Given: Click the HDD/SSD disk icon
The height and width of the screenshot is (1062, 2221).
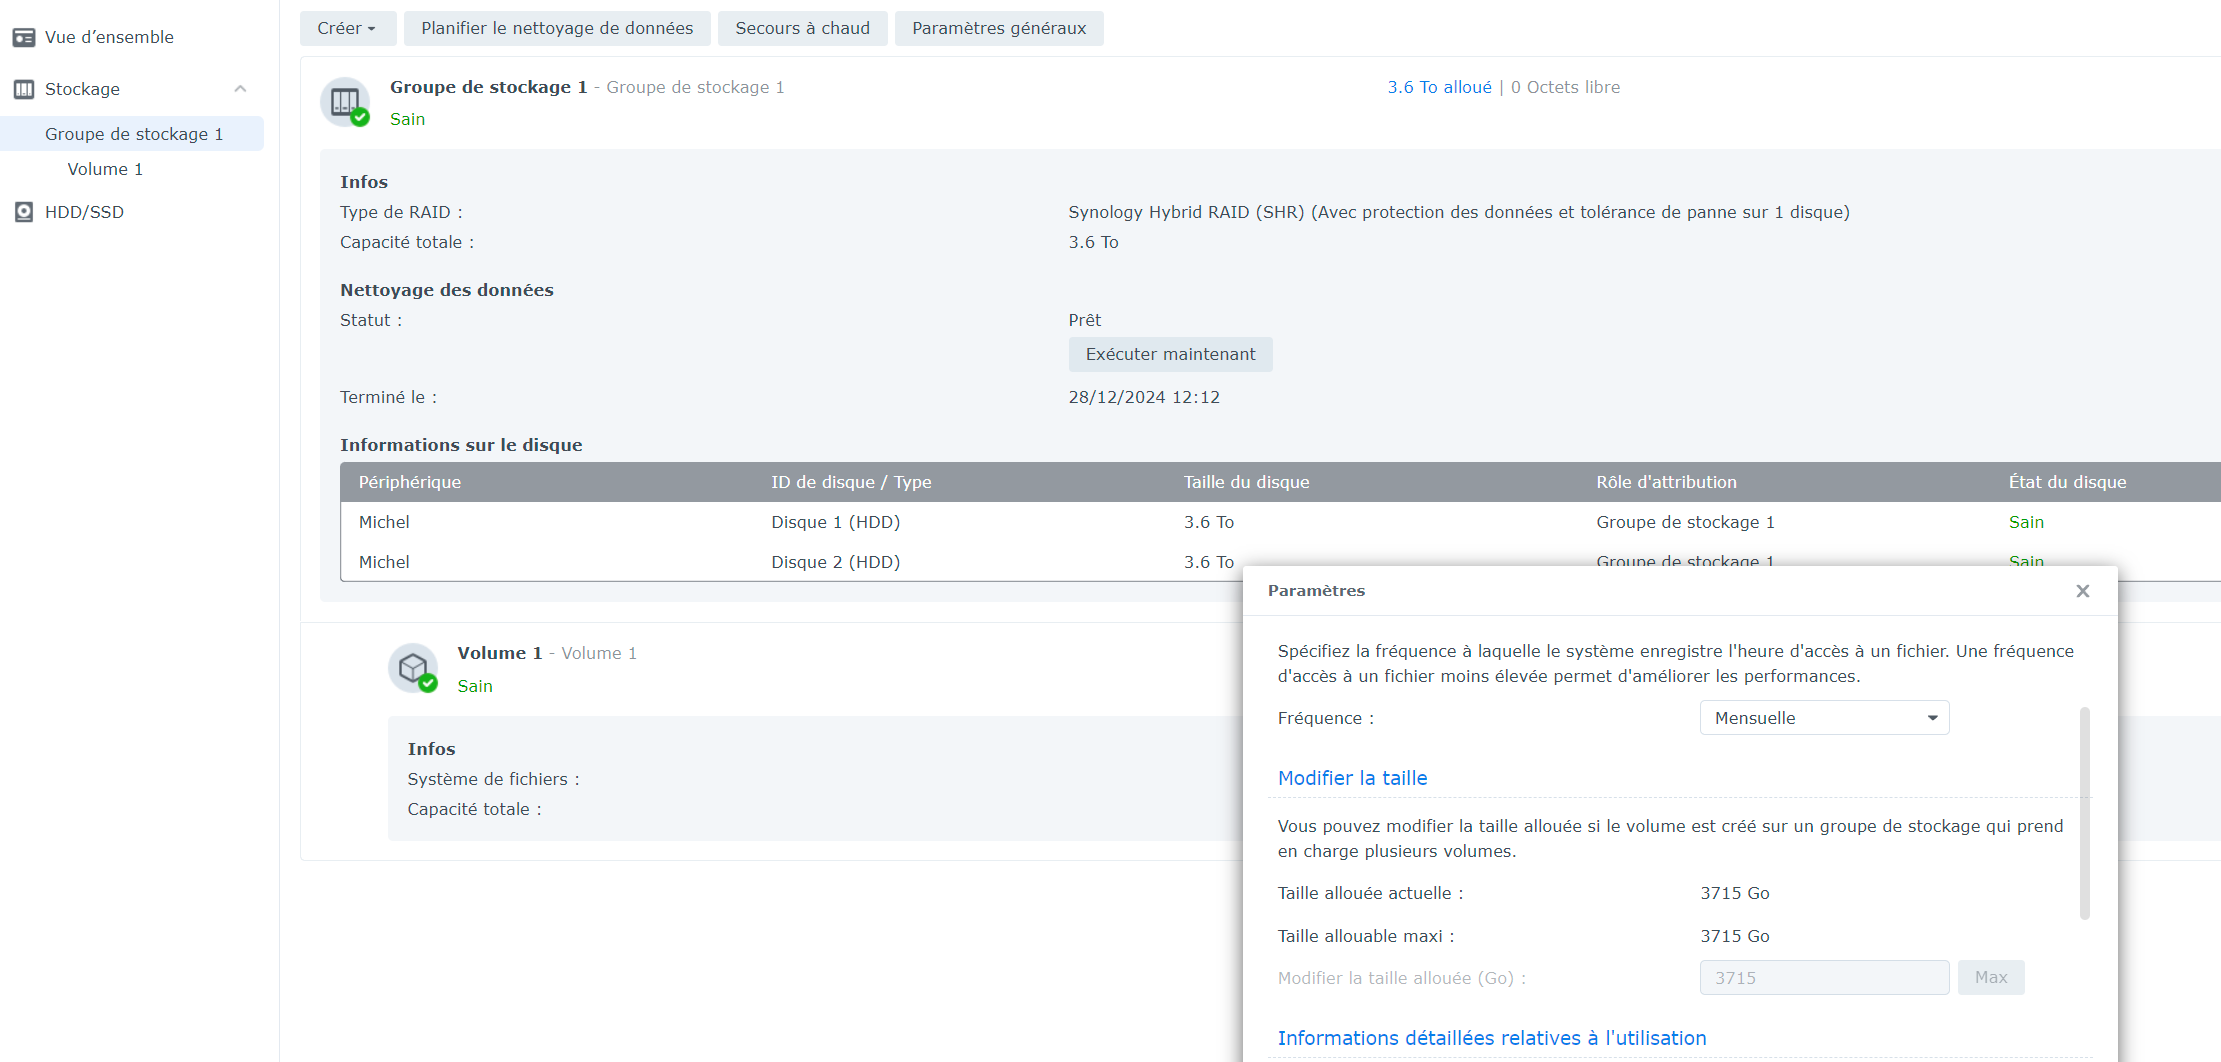Looking at the screenshot, I should coord(24,212).
